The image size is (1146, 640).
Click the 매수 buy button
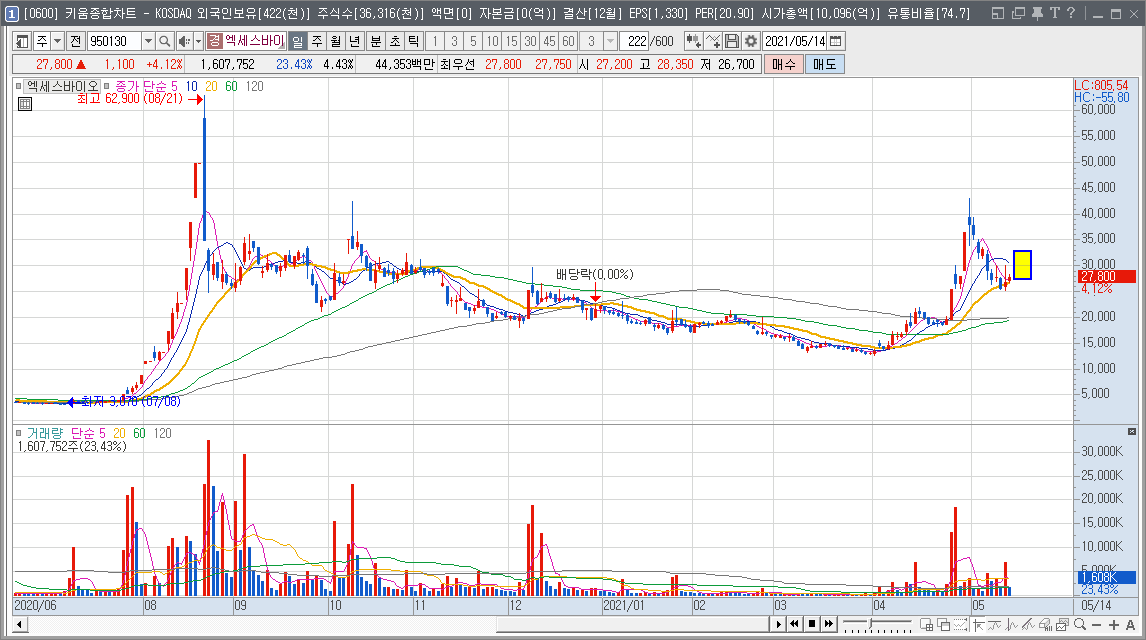[x=783, y=64]
